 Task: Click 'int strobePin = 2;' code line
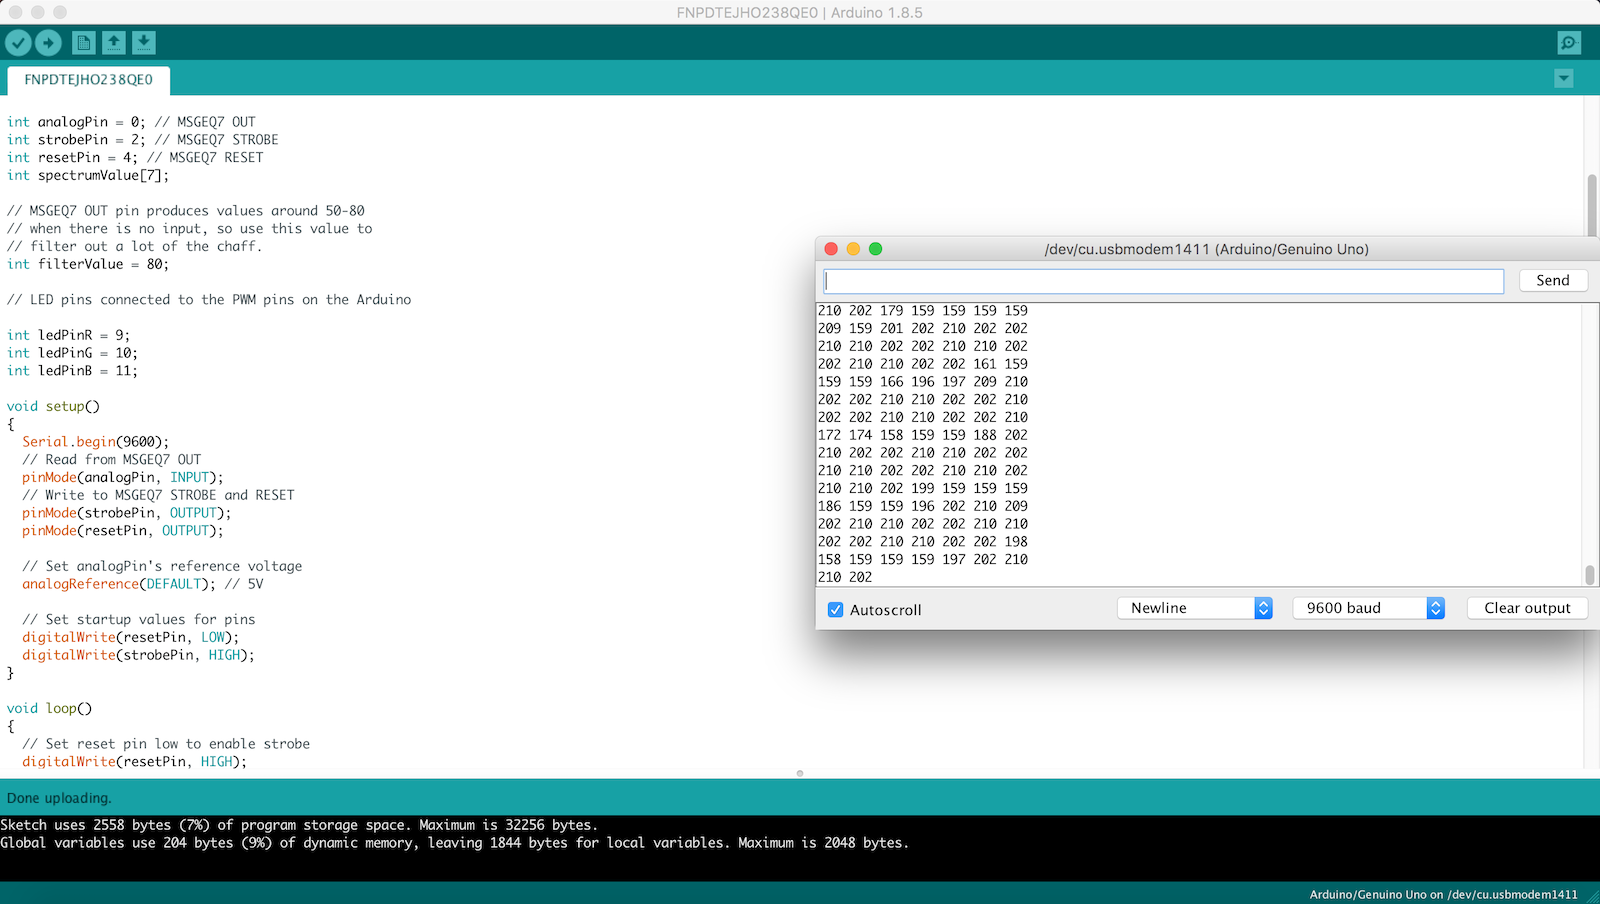click(76, 140)
